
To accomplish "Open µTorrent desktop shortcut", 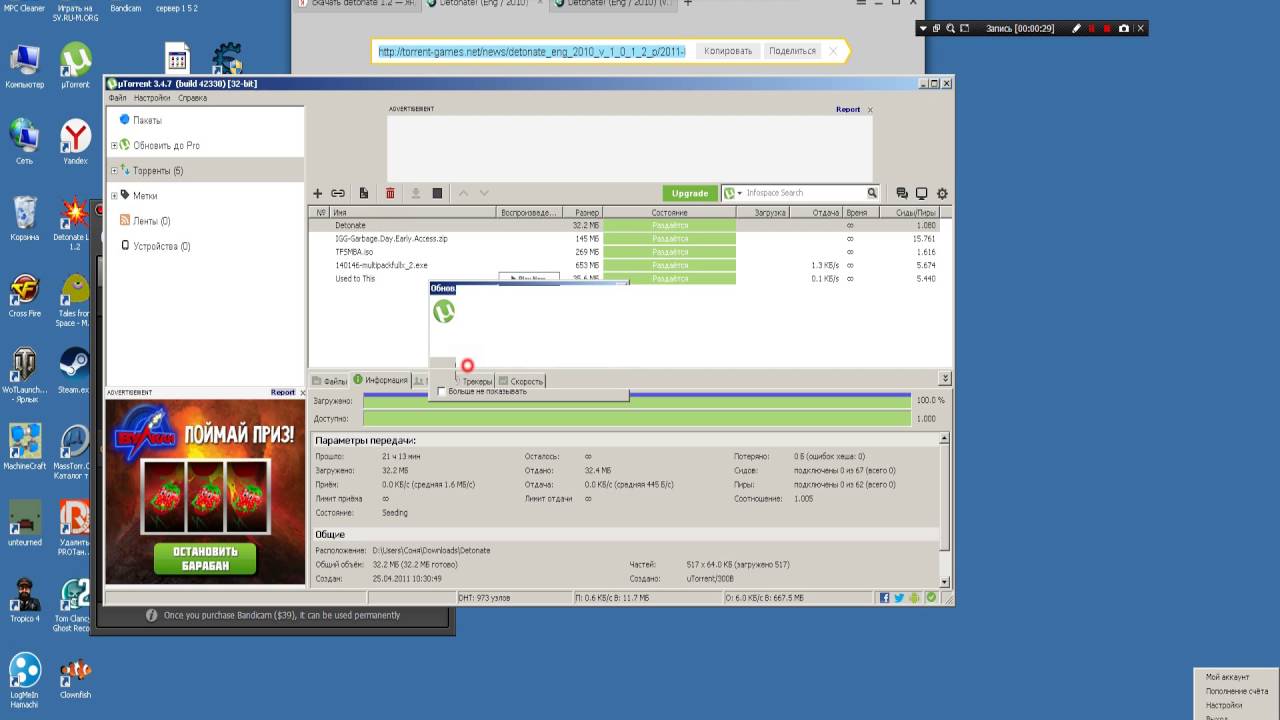I will pos(75,65).
